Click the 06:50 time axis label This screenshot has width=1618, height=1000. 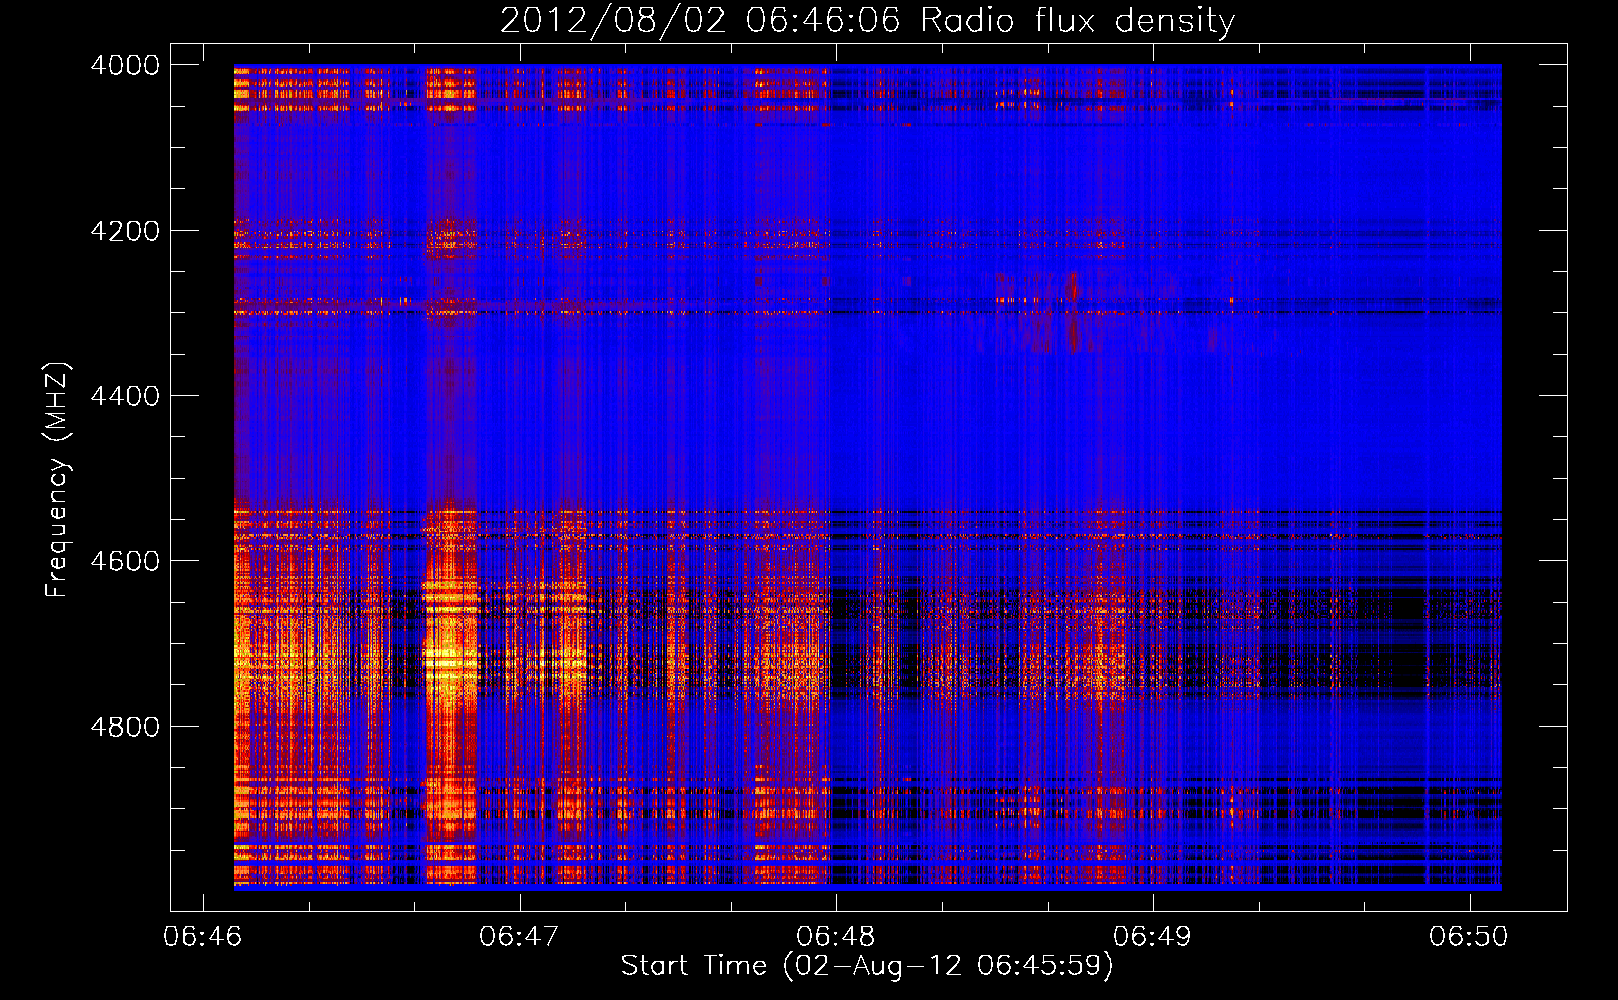pos(1469,936)
